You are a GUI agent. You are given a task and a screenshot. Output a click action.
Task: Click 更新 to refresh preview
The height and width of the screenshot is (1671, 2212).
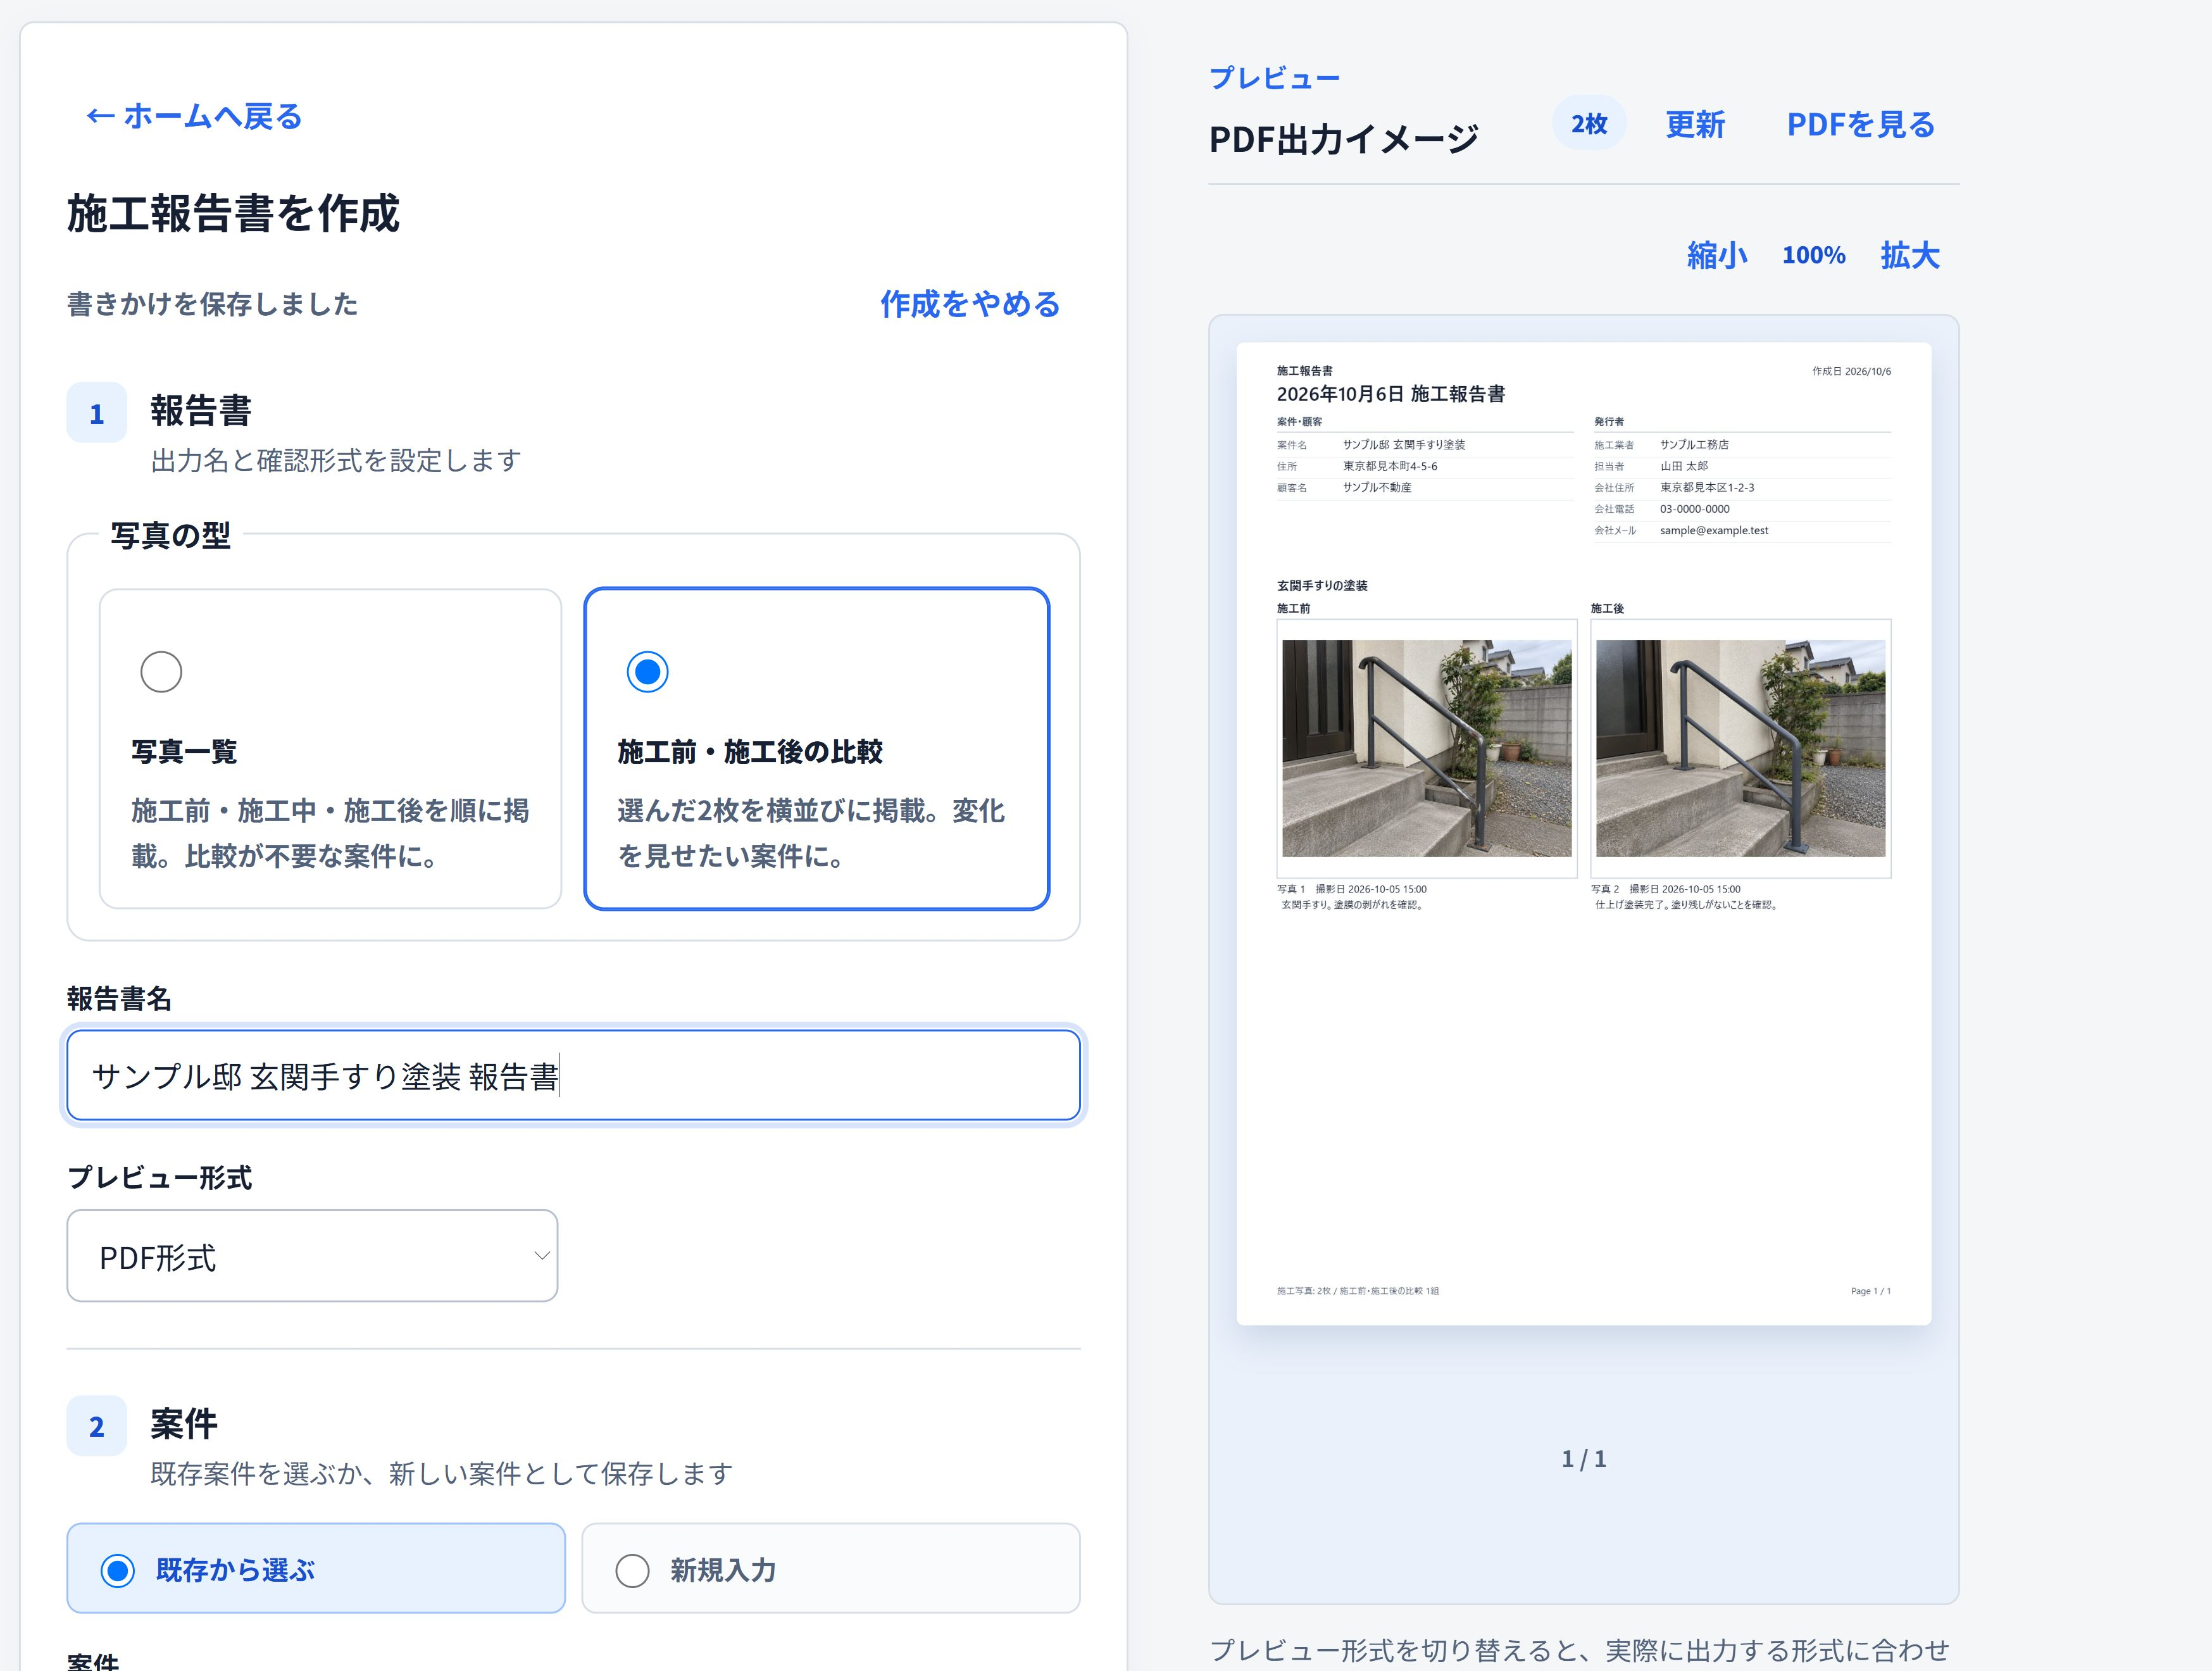pos(1695,124)
